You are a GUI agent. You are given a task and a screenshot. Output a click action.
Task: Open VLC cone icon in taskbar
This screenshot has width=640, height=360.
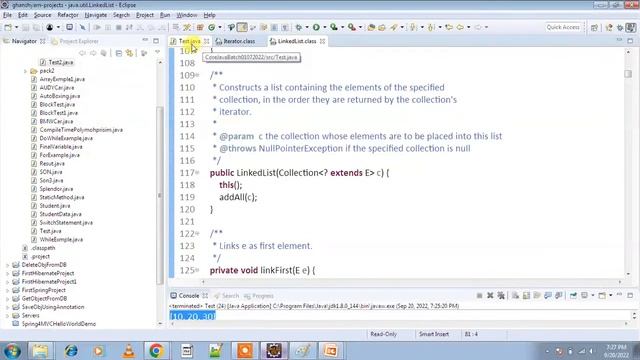(x=129, y=351)
